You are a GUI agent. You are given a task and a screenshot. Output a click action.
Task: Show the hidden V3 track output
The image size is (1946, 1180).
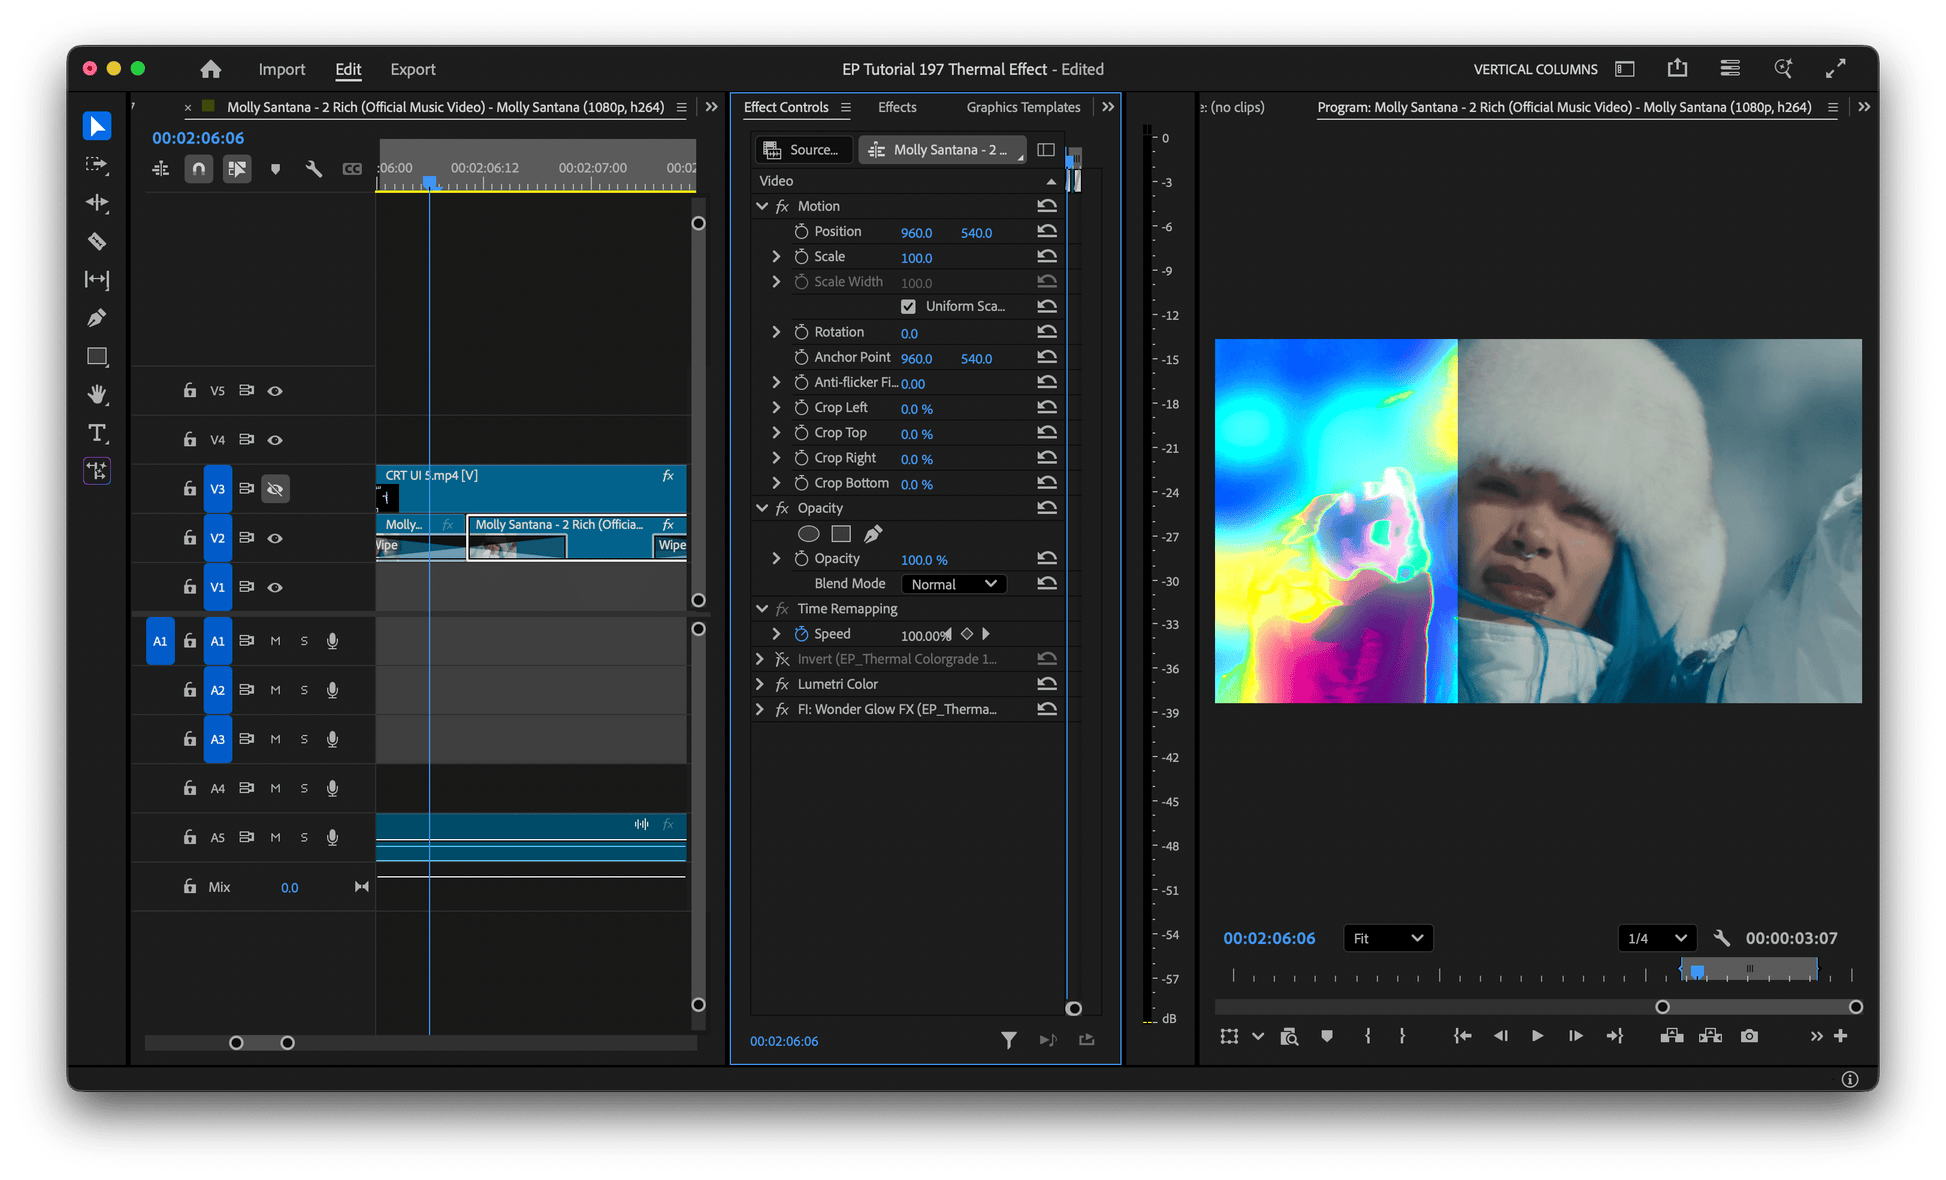[275, 489]
